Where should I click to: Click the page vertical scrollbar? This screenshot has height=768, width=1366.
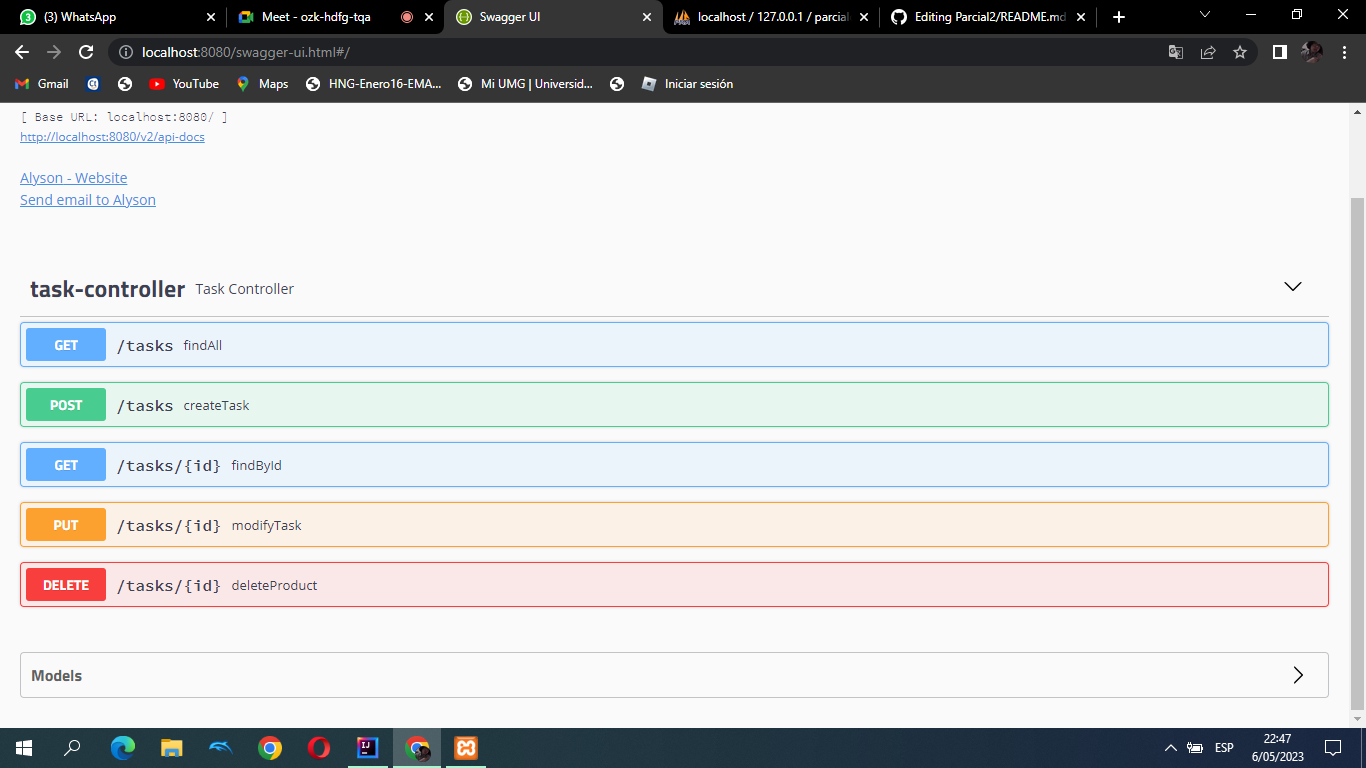1357,453
